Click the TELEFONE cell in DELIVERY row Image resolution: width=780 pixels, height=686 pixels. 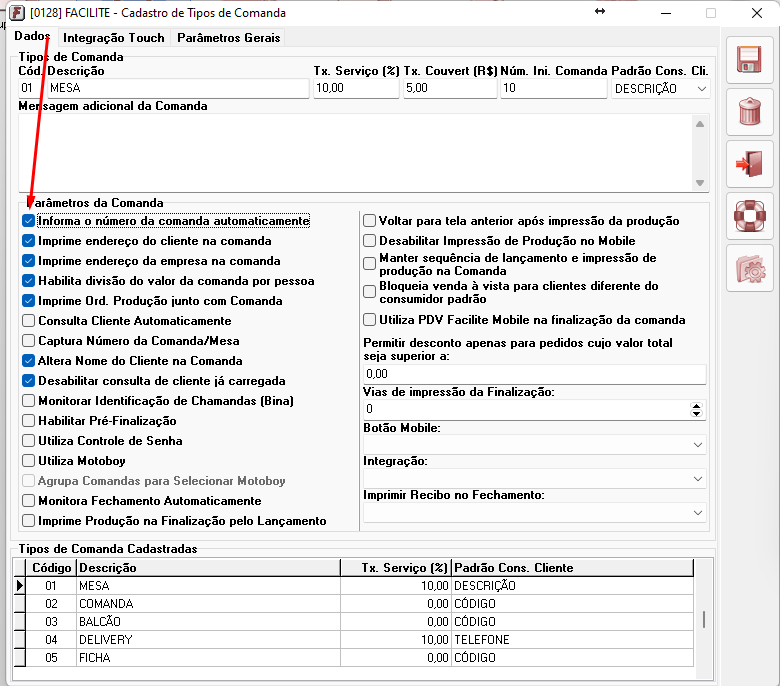tap(572, 640)
